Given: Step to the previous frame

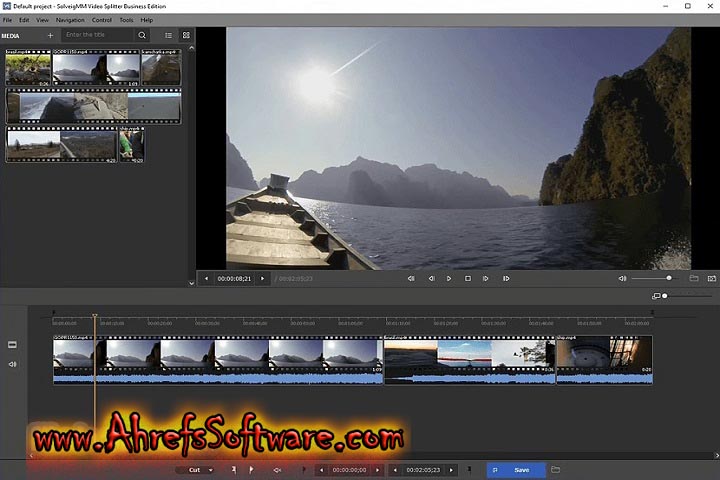Looking at the screenshot, I should [x=431, y=278].
